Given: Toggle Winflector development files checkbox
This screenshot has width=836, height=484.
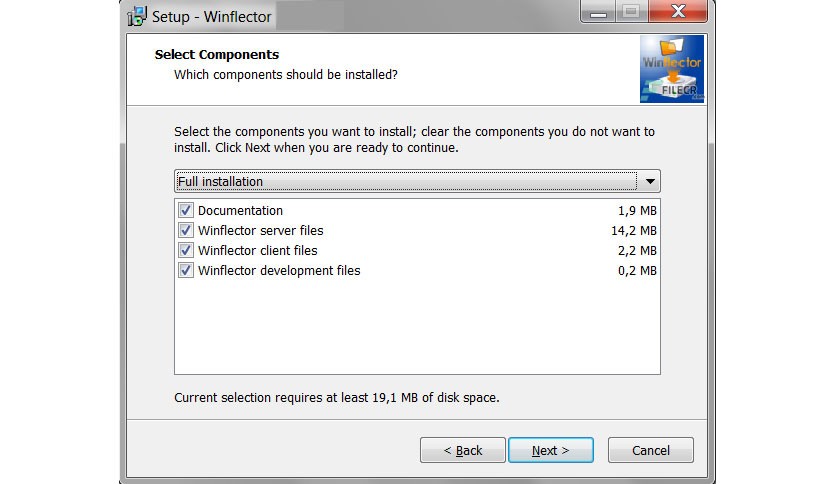Looking at the screenshot, I should (186, 270).
